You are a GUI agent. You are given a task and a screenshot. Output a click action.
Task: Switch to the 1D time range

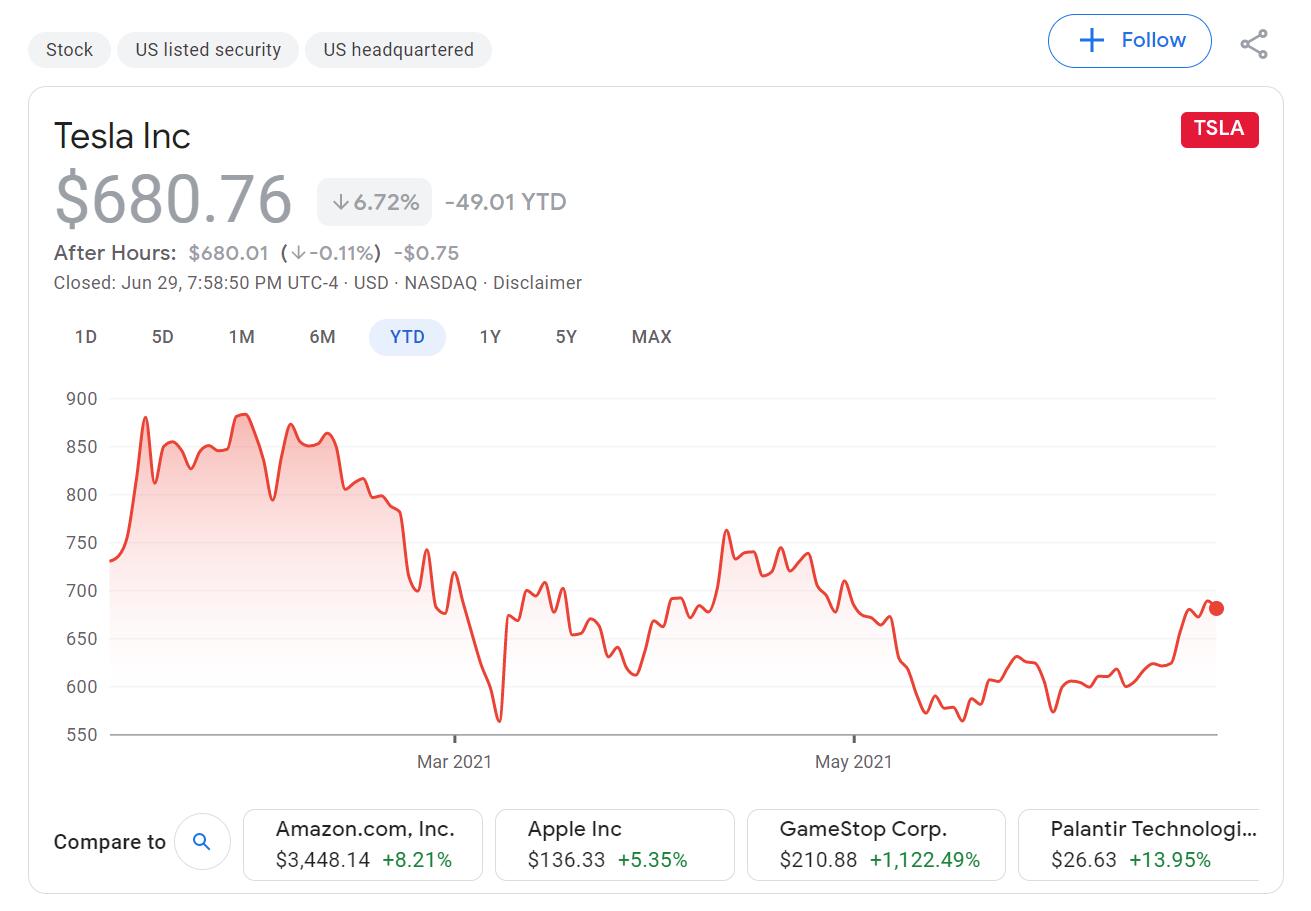coord(85,337)
